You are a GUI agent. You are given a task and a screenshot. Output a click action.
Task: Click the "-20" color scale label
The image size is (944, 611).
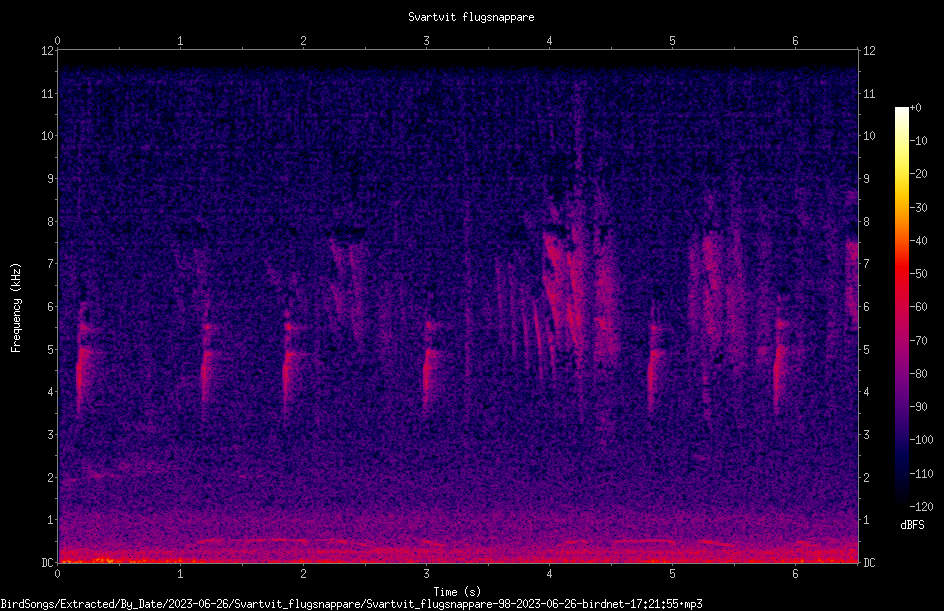919,174
